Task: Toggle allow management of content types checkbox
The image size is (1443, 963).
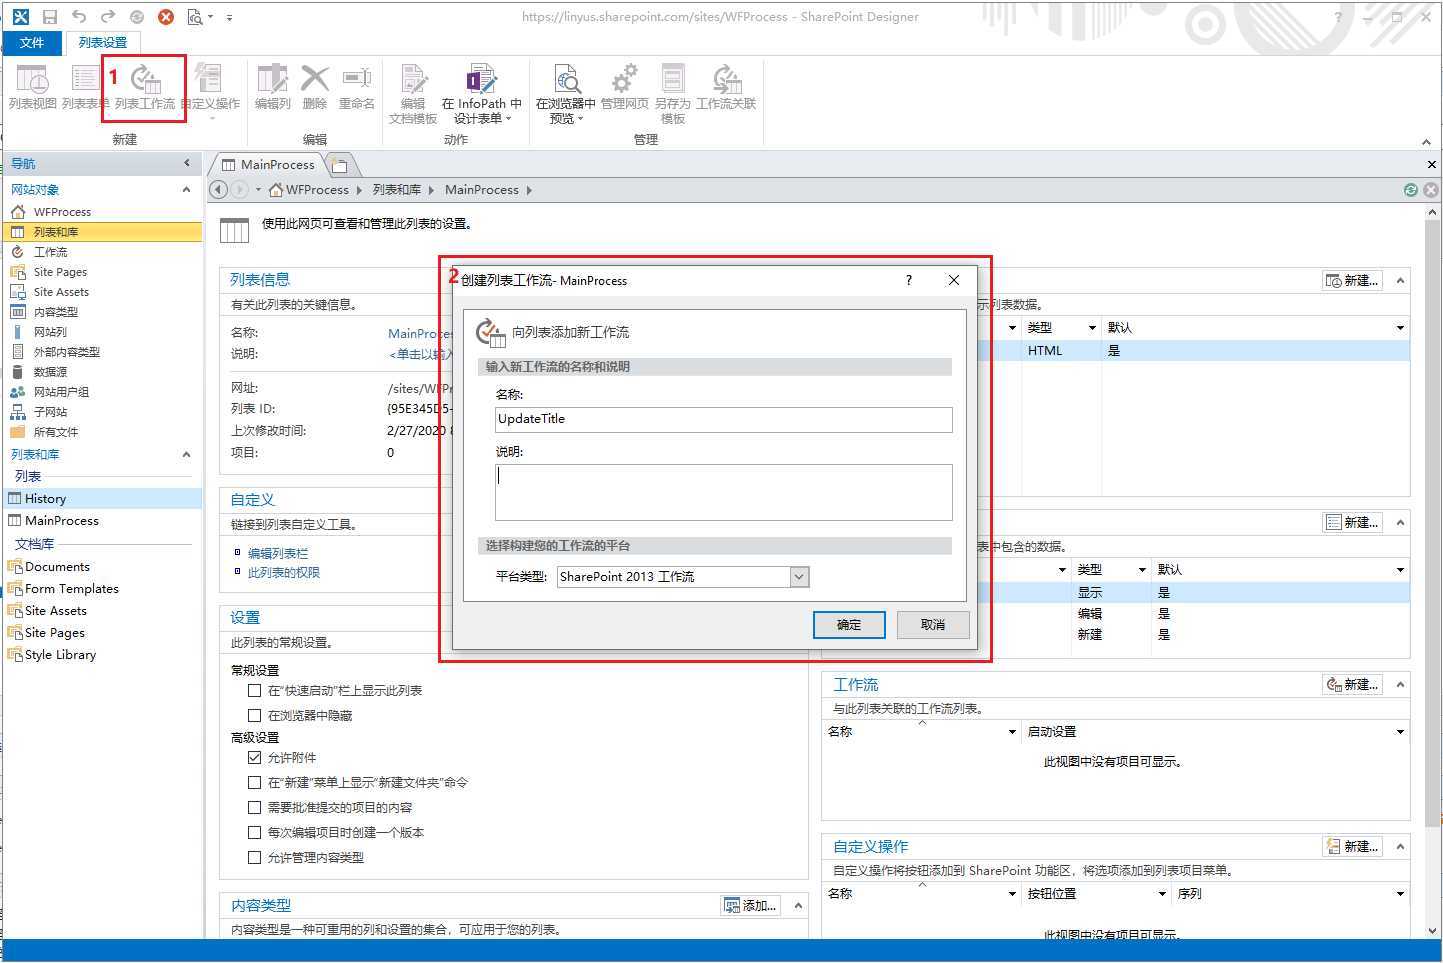Action: point(254,857)
